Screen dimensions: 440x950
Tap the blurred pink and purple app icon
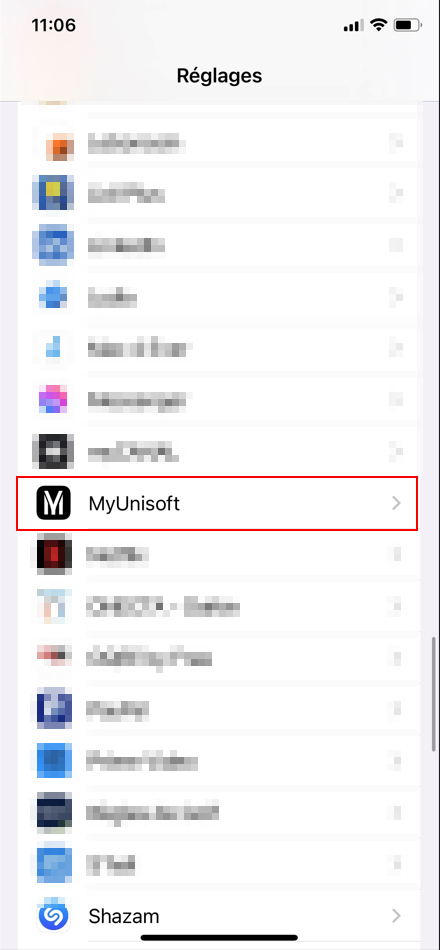pos(52,399)
